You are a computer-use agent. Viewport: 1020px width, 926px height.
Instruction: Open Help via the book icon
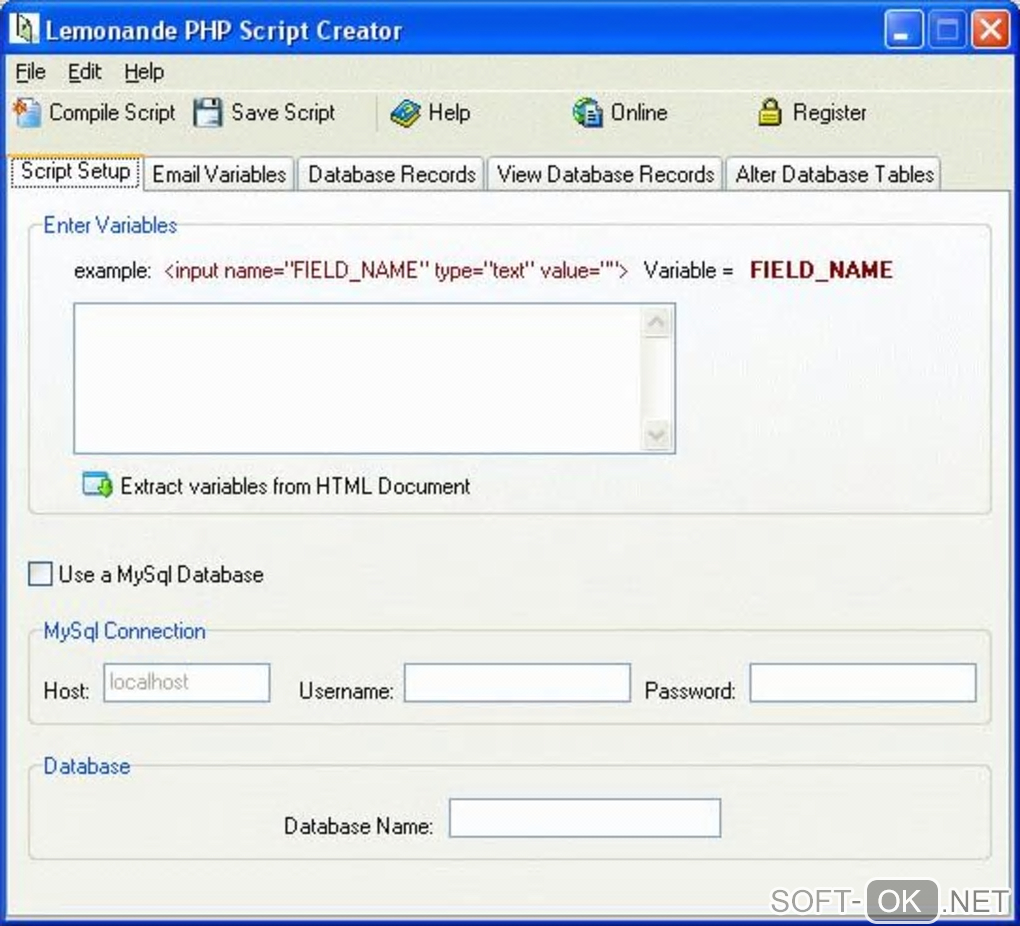(x=405, y=114)
